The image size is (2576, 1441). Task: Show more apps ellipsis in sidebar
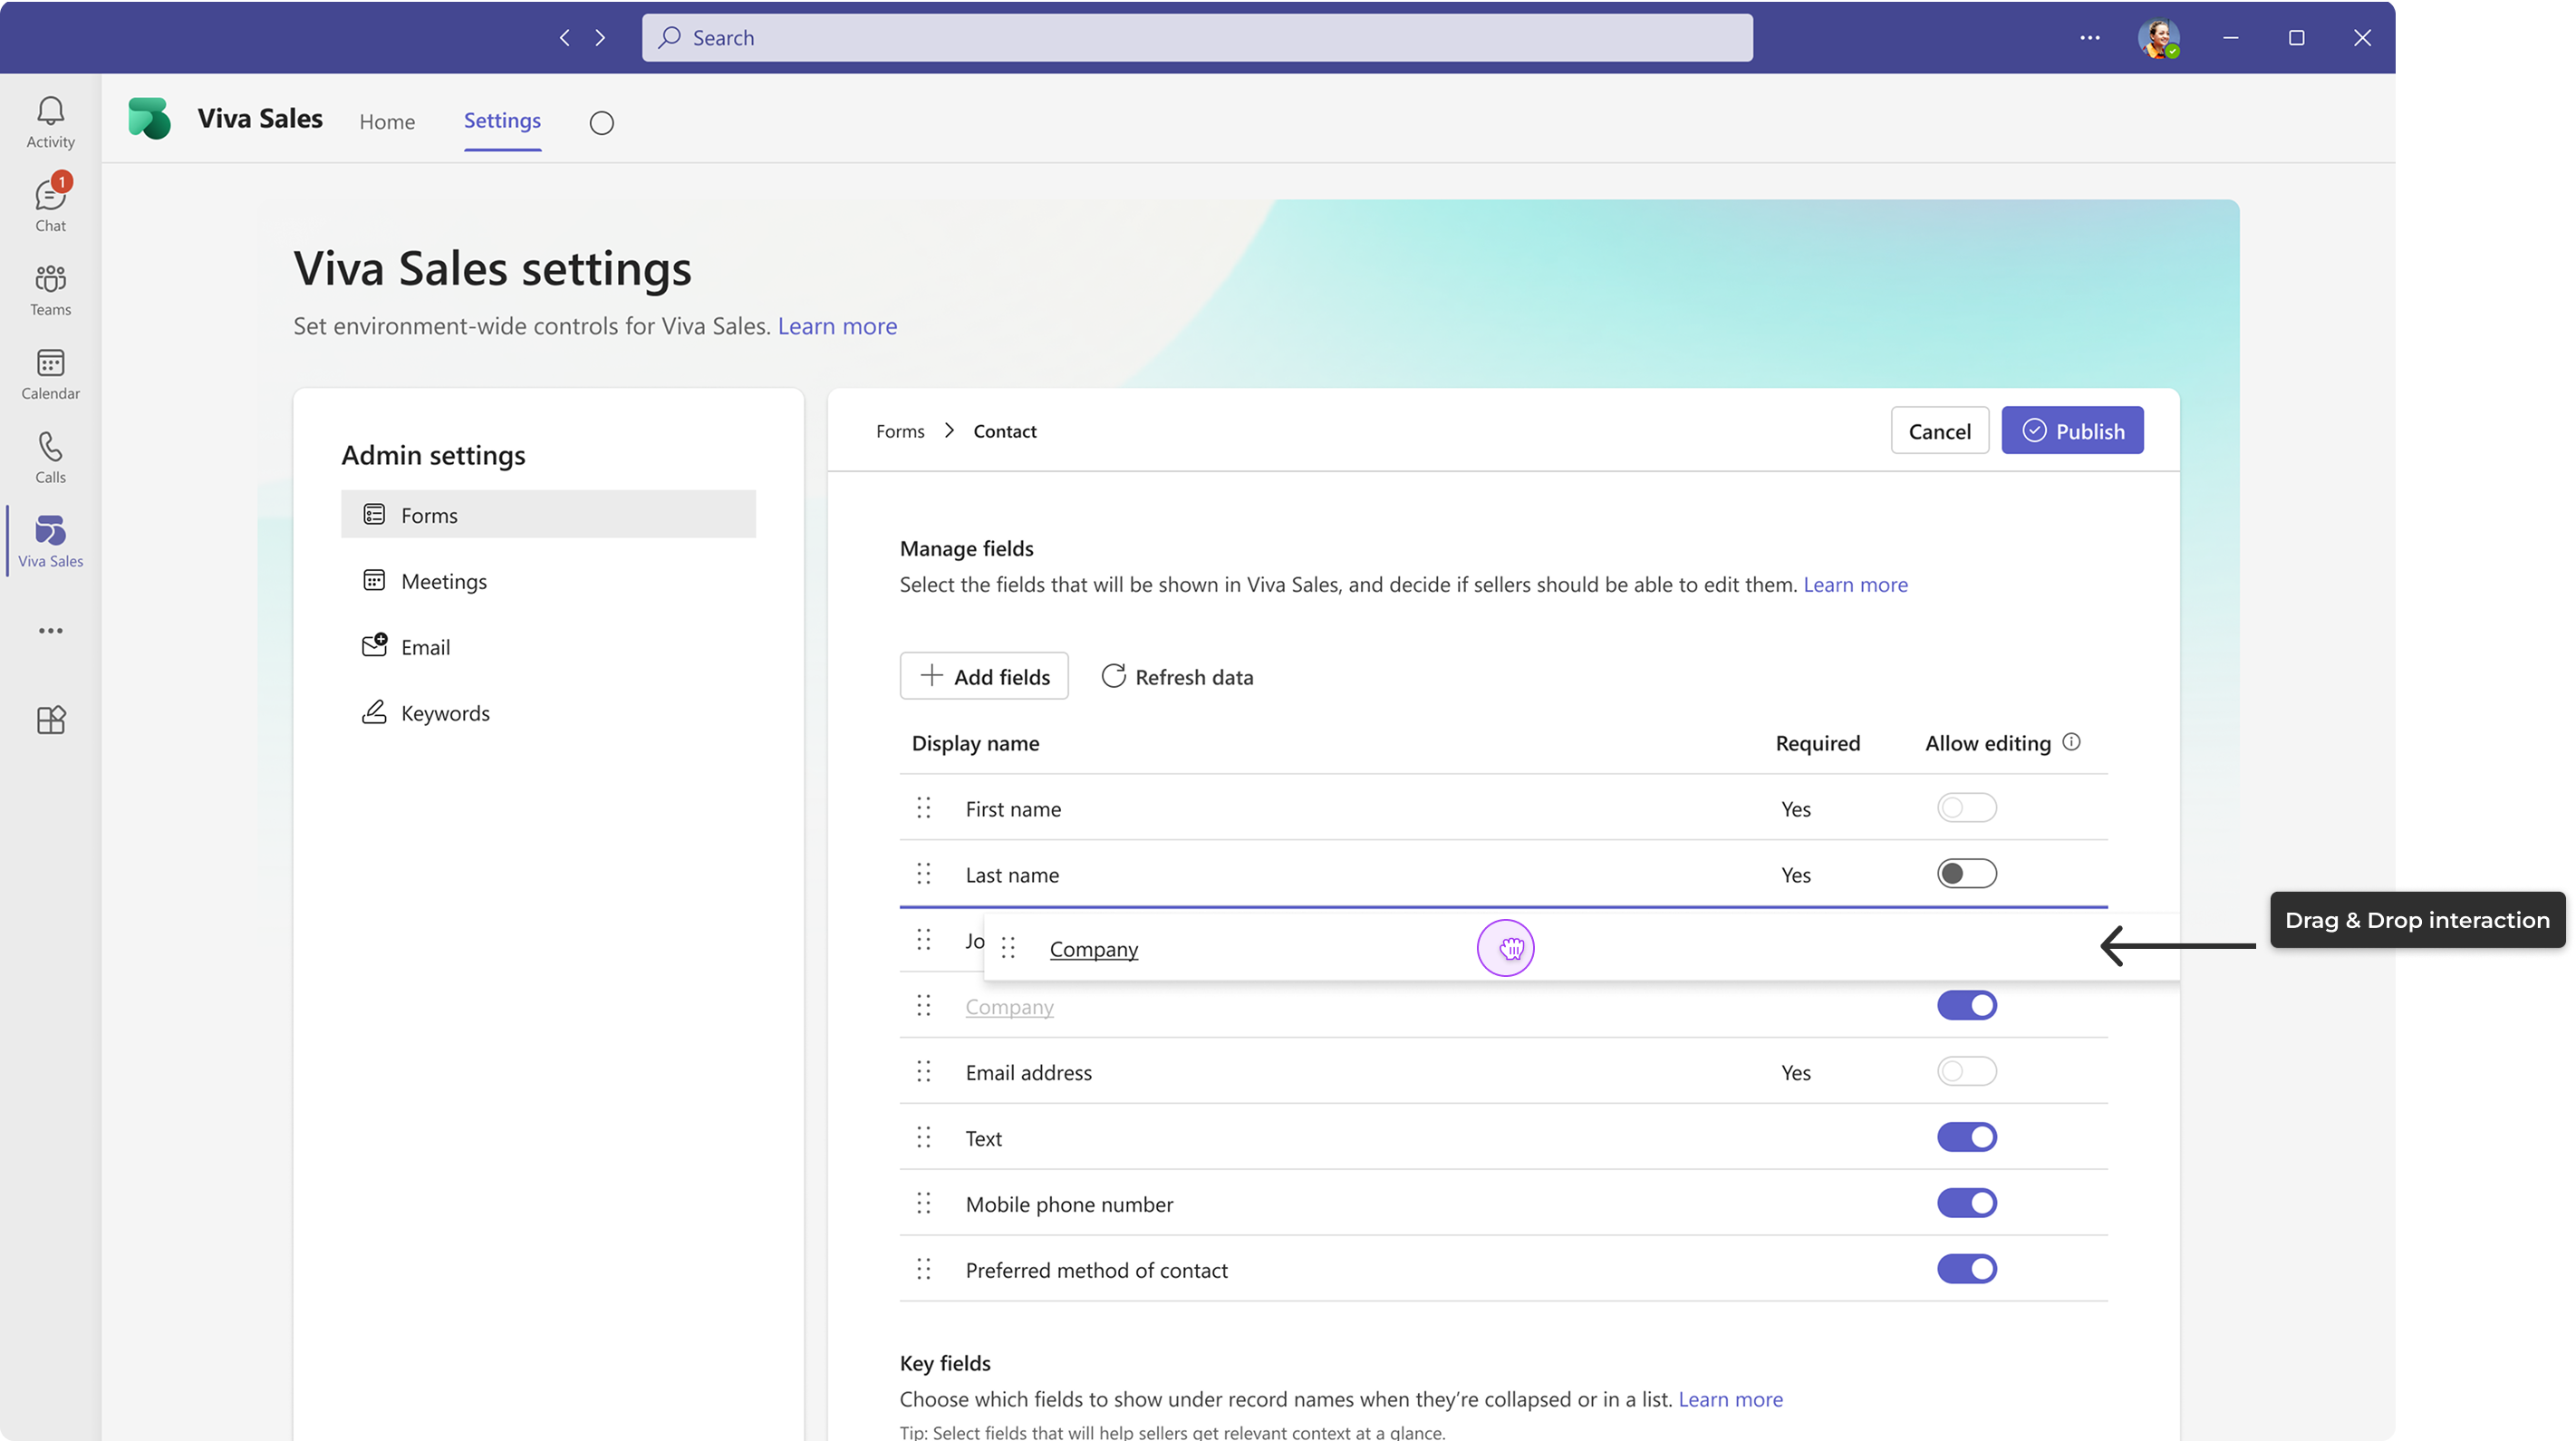[x=50, y=631]
